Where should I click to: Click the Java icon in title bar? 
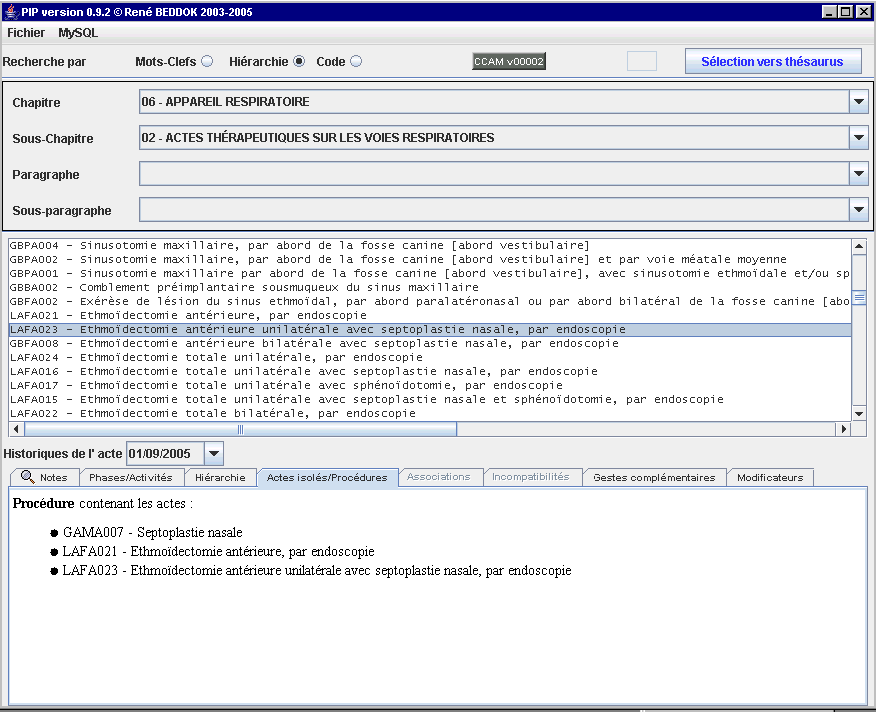click(x=11, y=11)
